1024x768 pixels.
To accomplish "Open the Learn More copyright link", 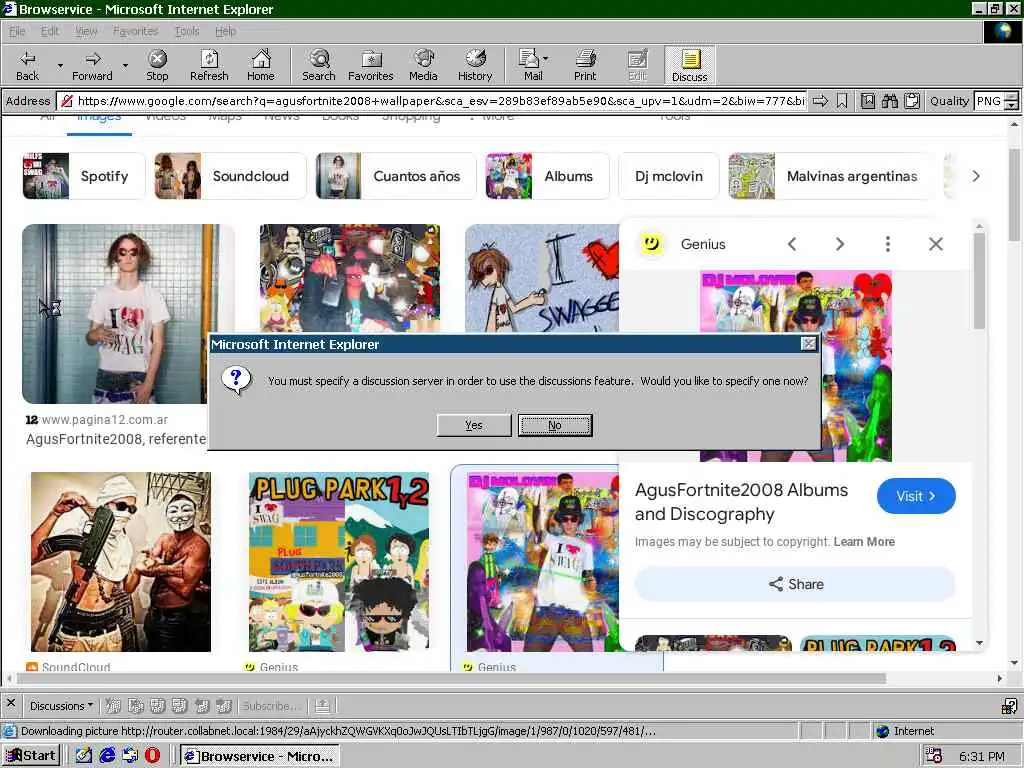I will tap(864, 541).
